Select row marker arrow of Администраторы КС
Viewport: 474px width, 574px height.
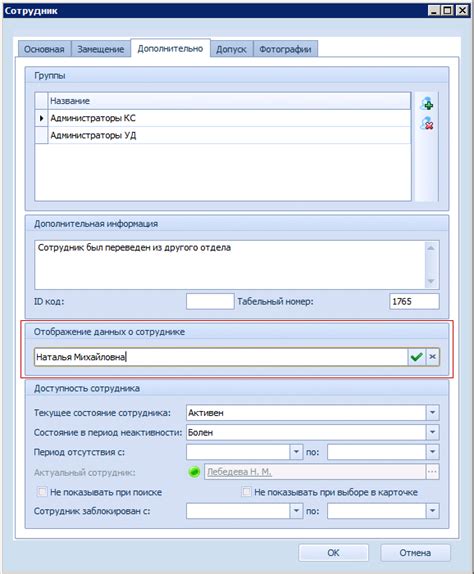[41, 118]
